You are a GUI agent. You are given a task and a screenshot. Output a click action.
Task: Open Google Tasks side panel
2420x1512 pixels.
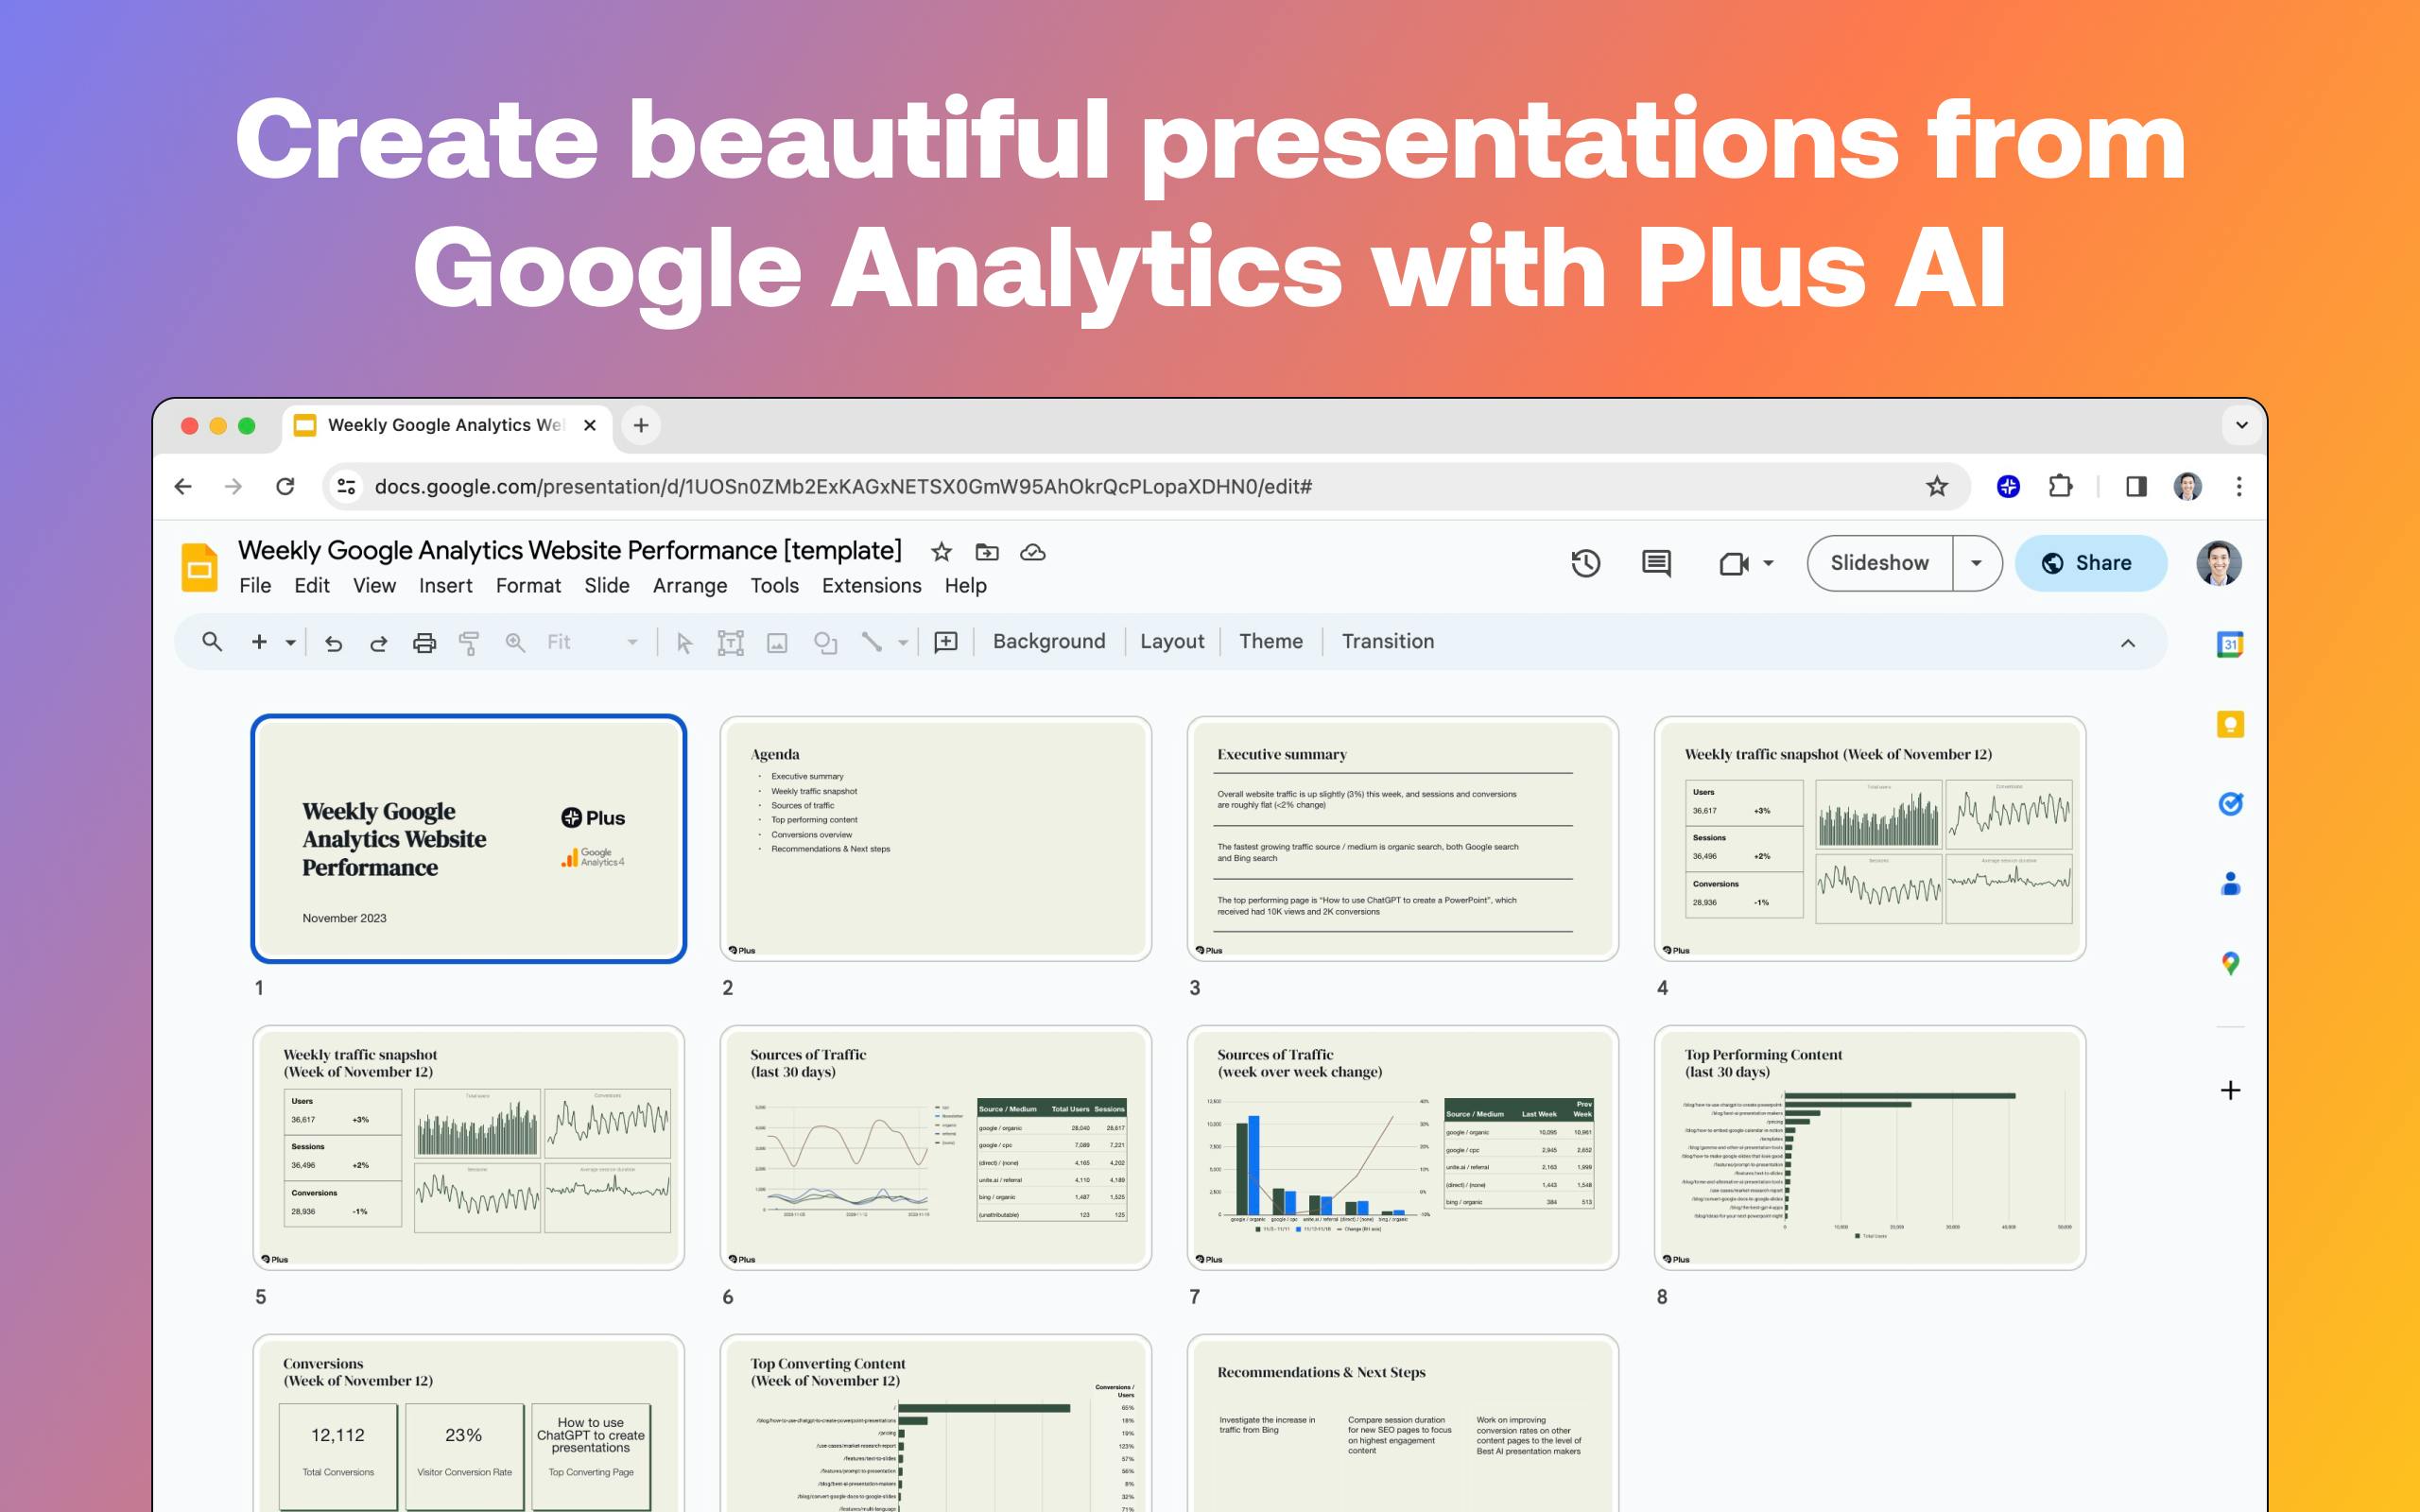point(2230,803)
